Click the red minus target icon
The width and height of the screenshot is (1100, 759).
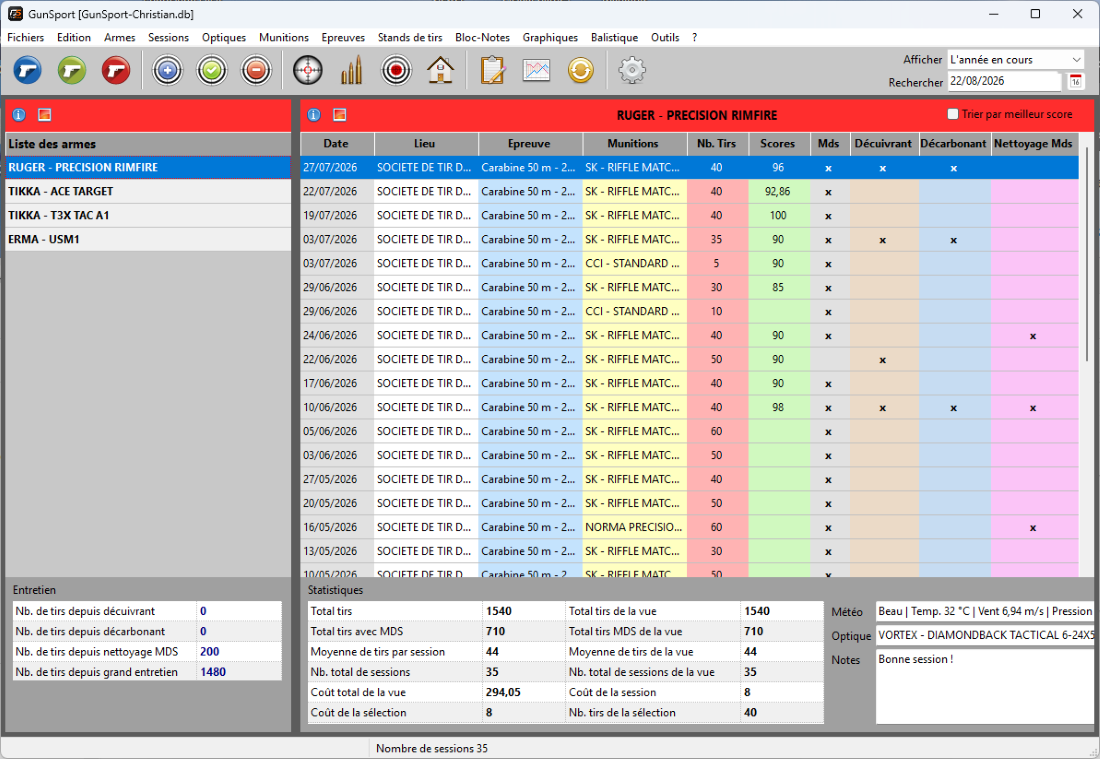tap(256, 70)
